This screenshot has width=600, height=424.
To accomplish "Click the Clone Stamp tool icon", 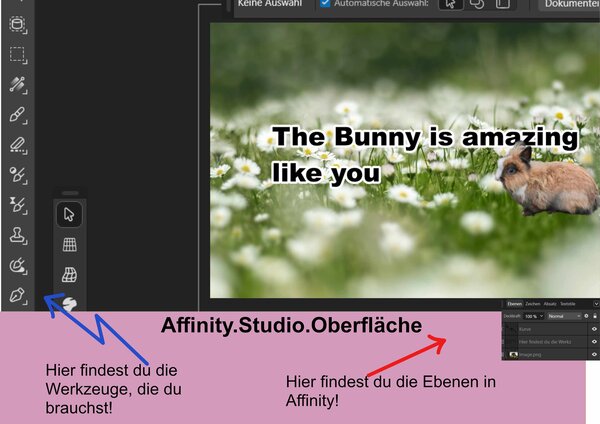I will coord(17,236).
